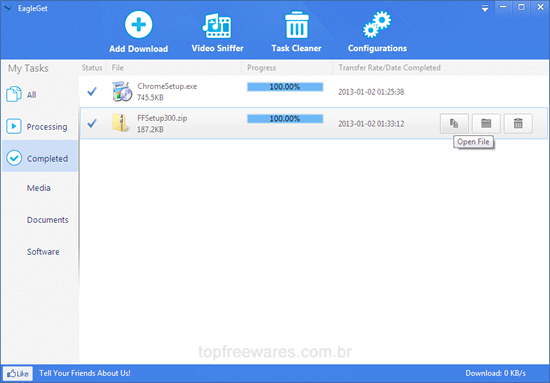The height and width of the screenshot is (383, 550).
Task: Click the 745.5KB file size text
Action: coord(150,98)
